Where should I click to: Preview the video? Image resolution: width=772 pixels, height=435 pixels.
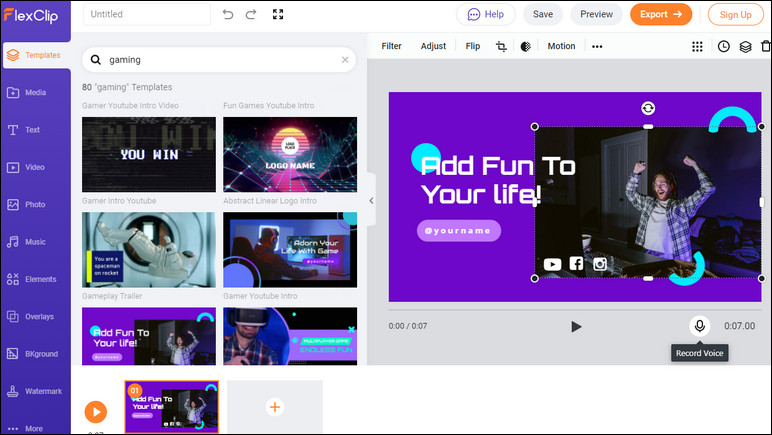(596, 14)
